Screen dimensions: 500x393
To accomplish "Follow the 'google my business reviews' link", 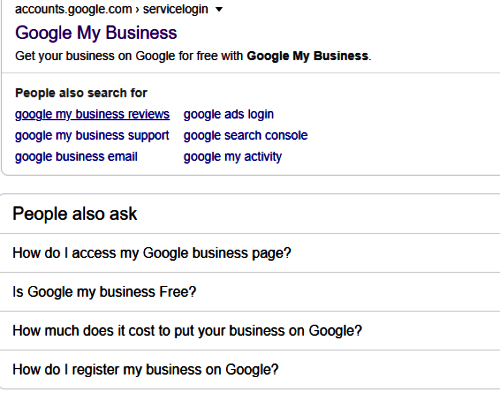I will (x=92, y=114).
